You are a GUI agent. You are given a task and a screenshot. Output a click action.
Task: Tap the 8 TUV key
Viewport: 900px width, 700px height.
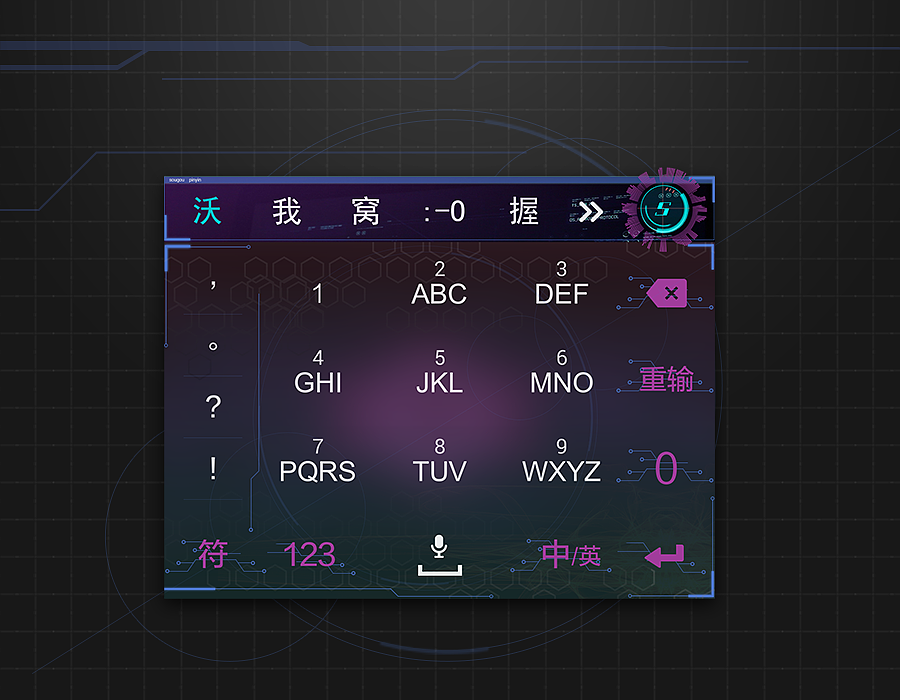point(439,461)
